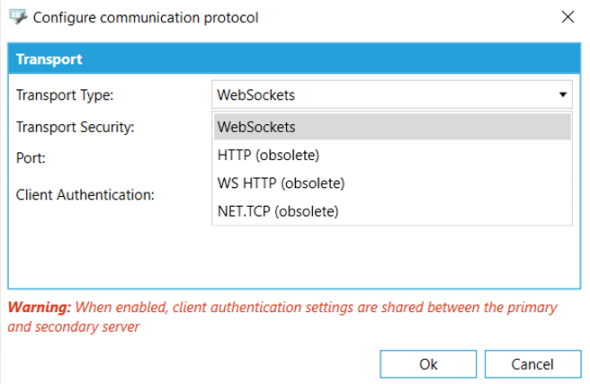Confirm settings with the Ok button

428,364
